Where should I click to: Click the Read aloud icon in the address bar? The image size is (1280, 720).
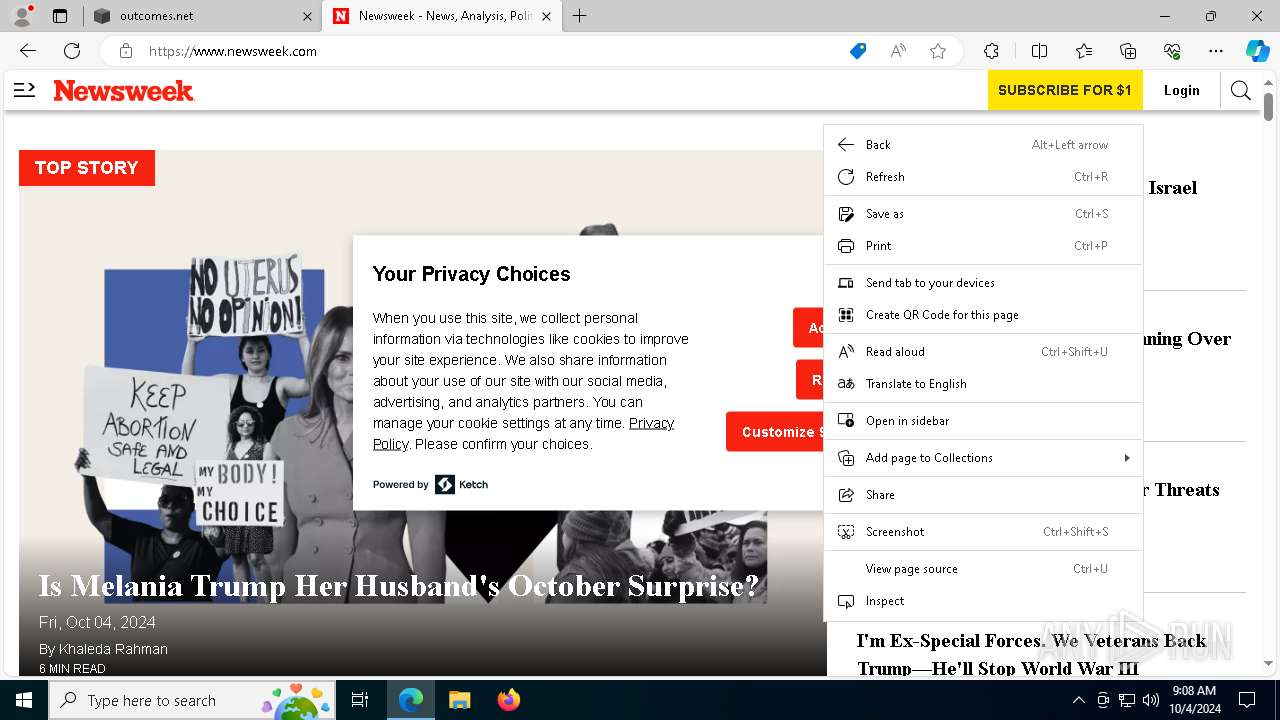point(898,51)
